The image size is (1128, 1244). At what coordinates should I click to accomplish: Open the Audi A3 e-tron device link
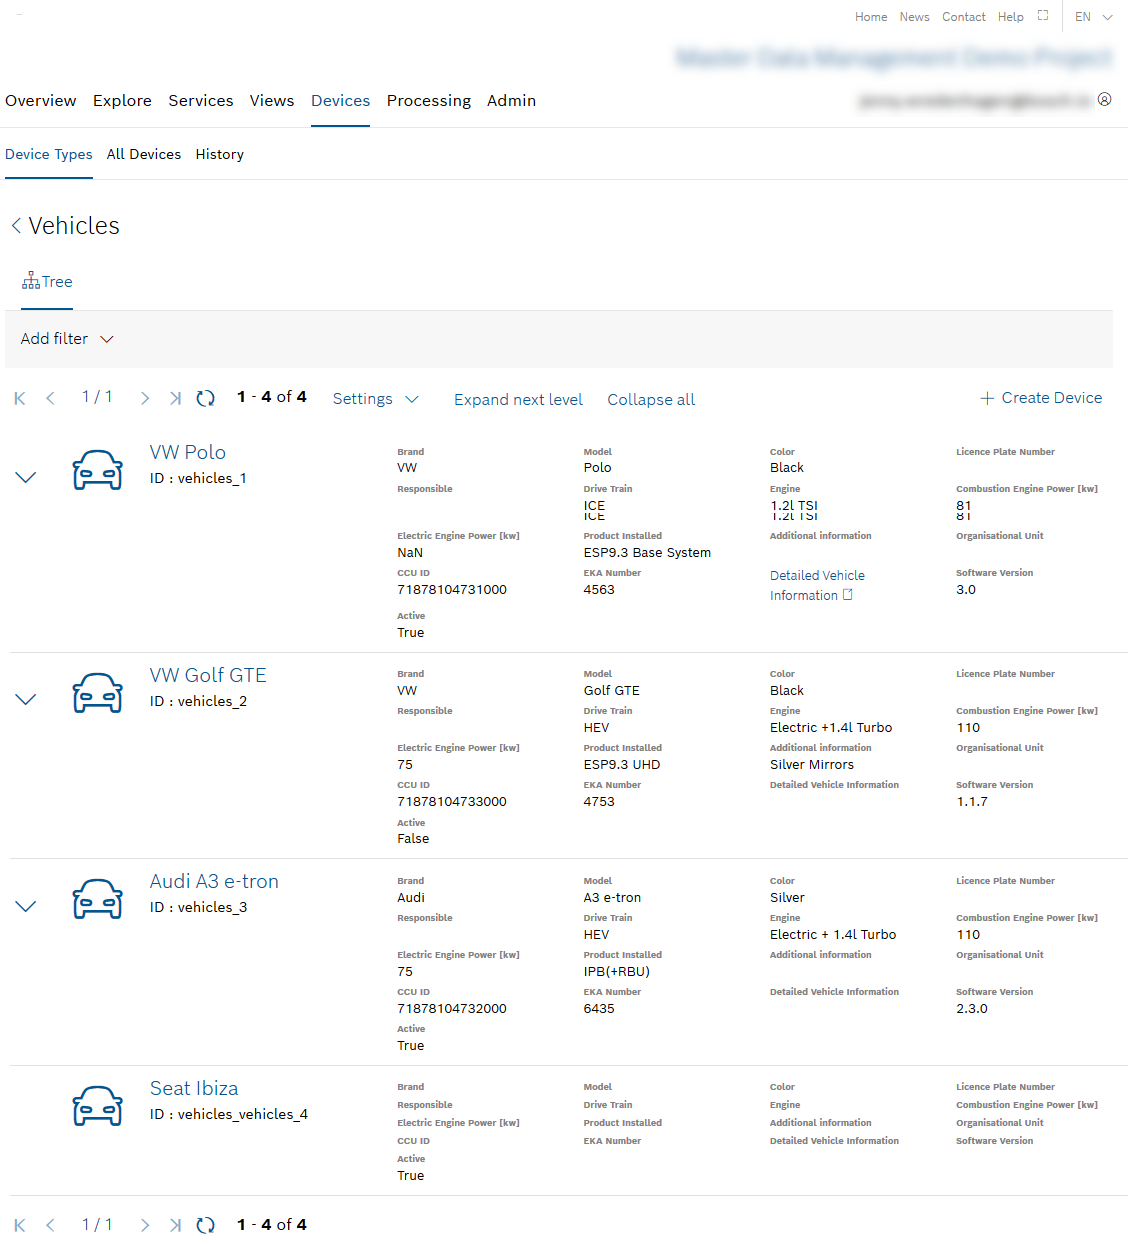point(214,882)
